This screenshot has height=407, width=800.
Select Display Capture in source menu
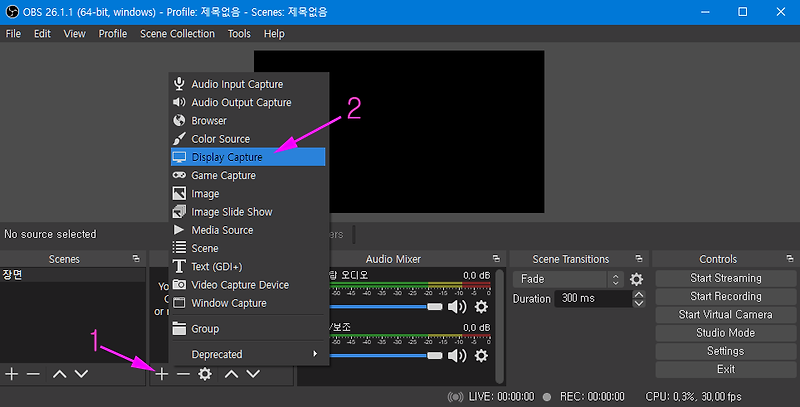(x=248, y=157)
